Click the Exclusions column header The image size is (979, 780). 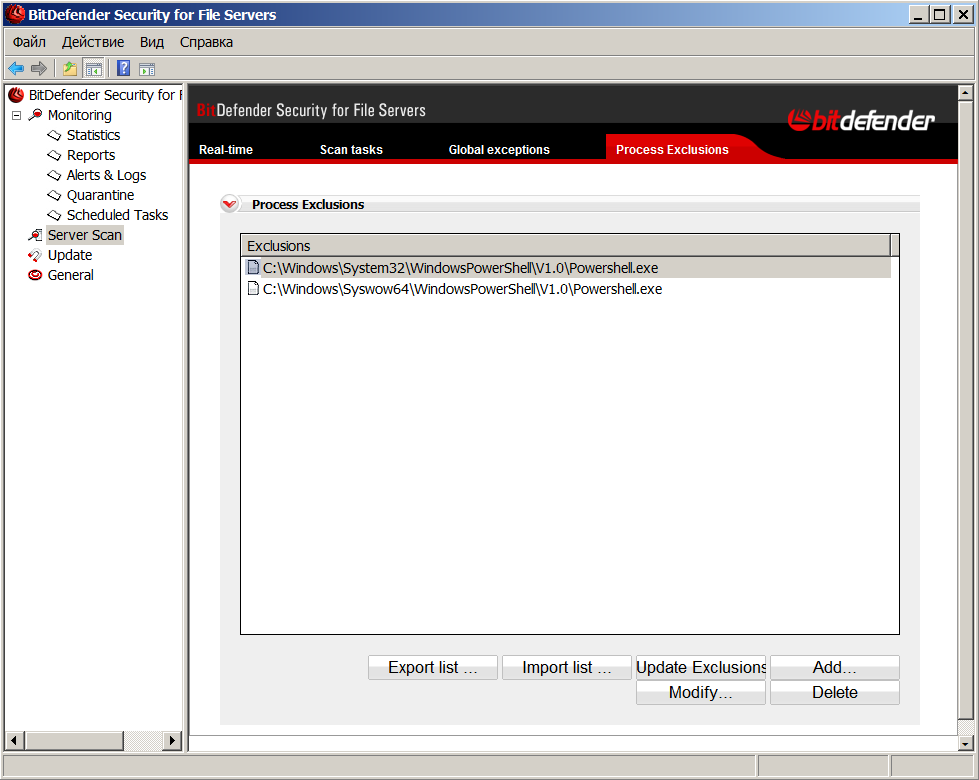566,245
